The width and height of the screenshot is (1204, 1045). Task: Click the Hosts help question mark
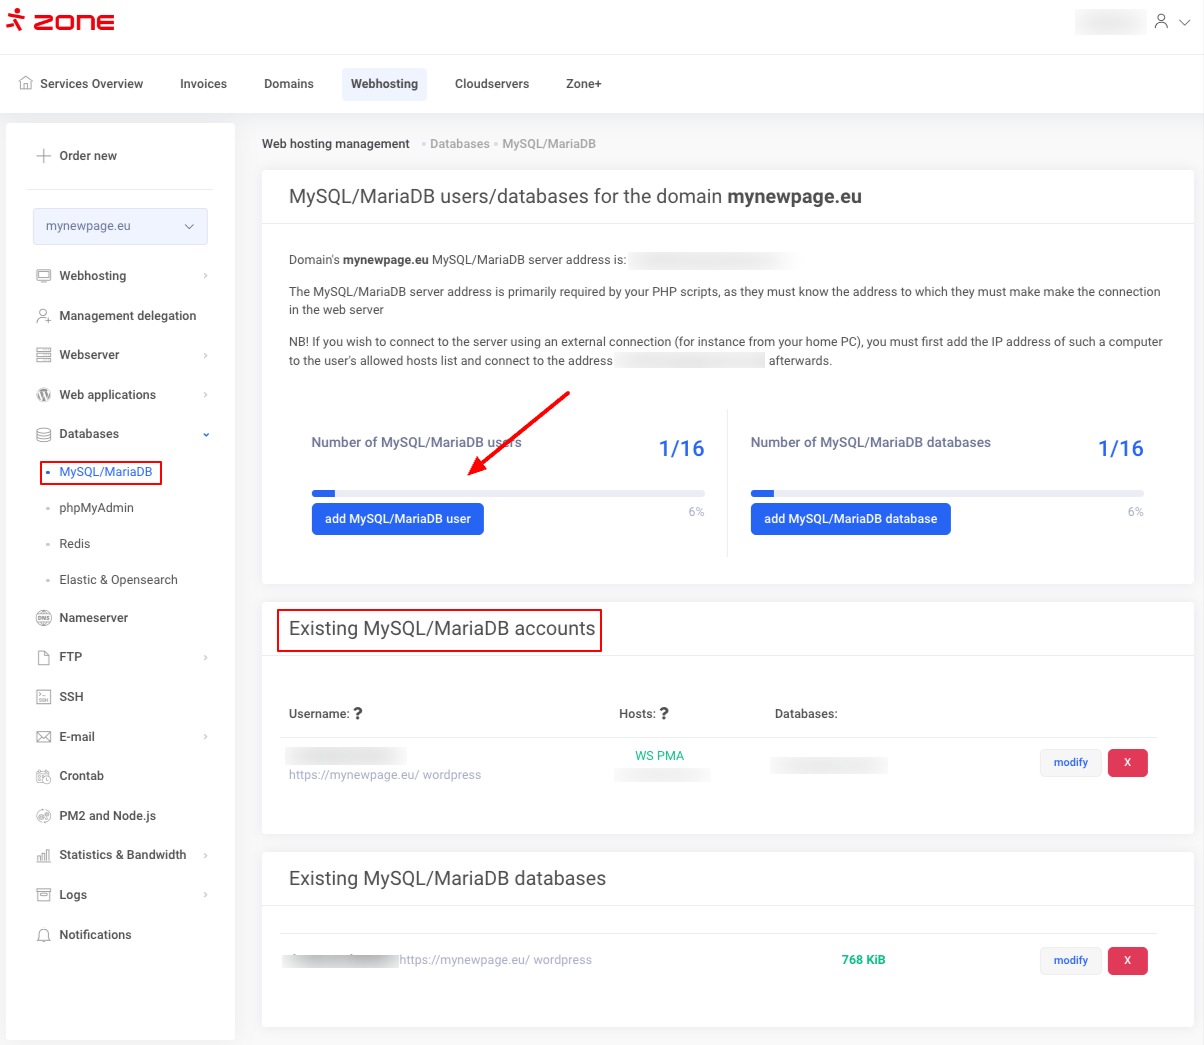tap(664, 714)
